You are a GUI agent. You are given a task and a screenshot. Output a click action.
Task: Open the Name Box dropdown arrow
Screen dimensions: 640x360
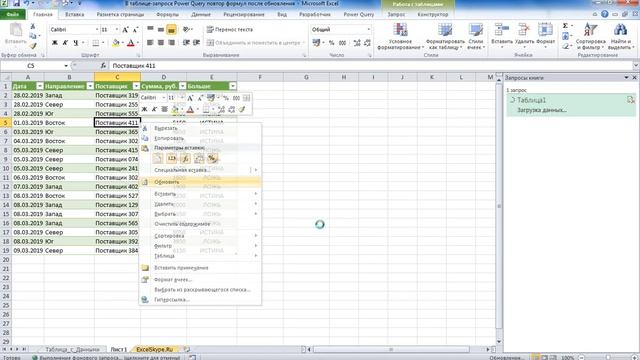pyautogui.click(x=66, y=66)
